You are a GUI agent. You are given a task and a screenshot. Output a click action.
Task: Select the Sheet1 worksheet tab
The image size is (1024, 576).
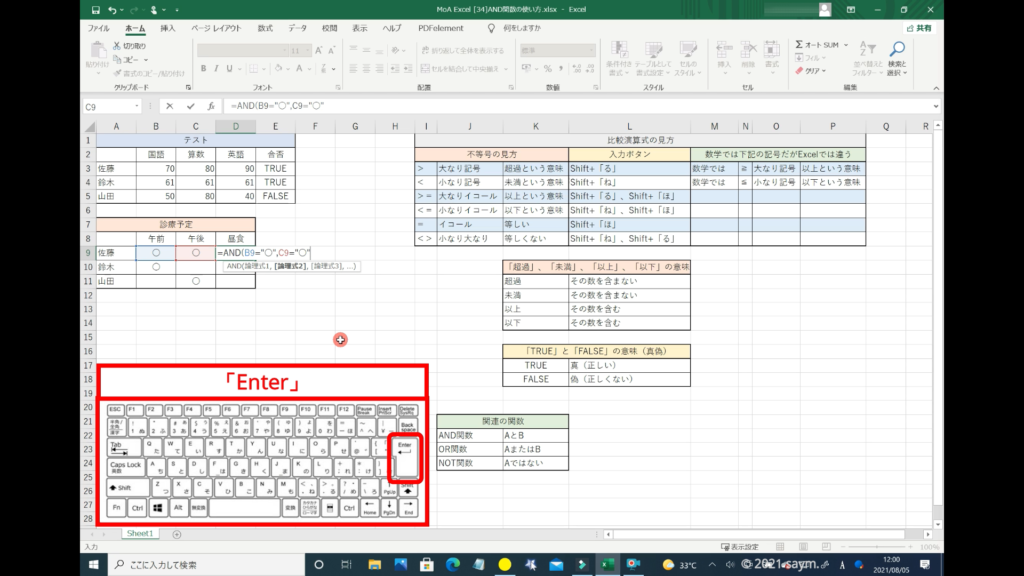(139, 534)
